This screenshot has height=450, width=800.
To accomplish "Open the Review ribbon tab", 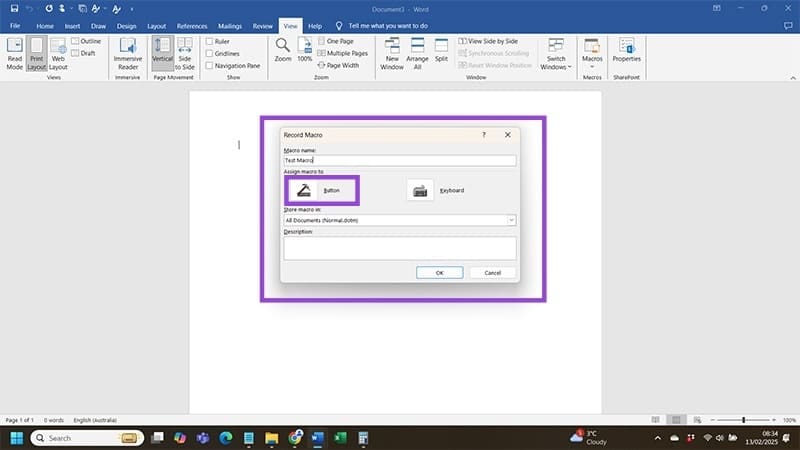I will (x=263, y=25).
